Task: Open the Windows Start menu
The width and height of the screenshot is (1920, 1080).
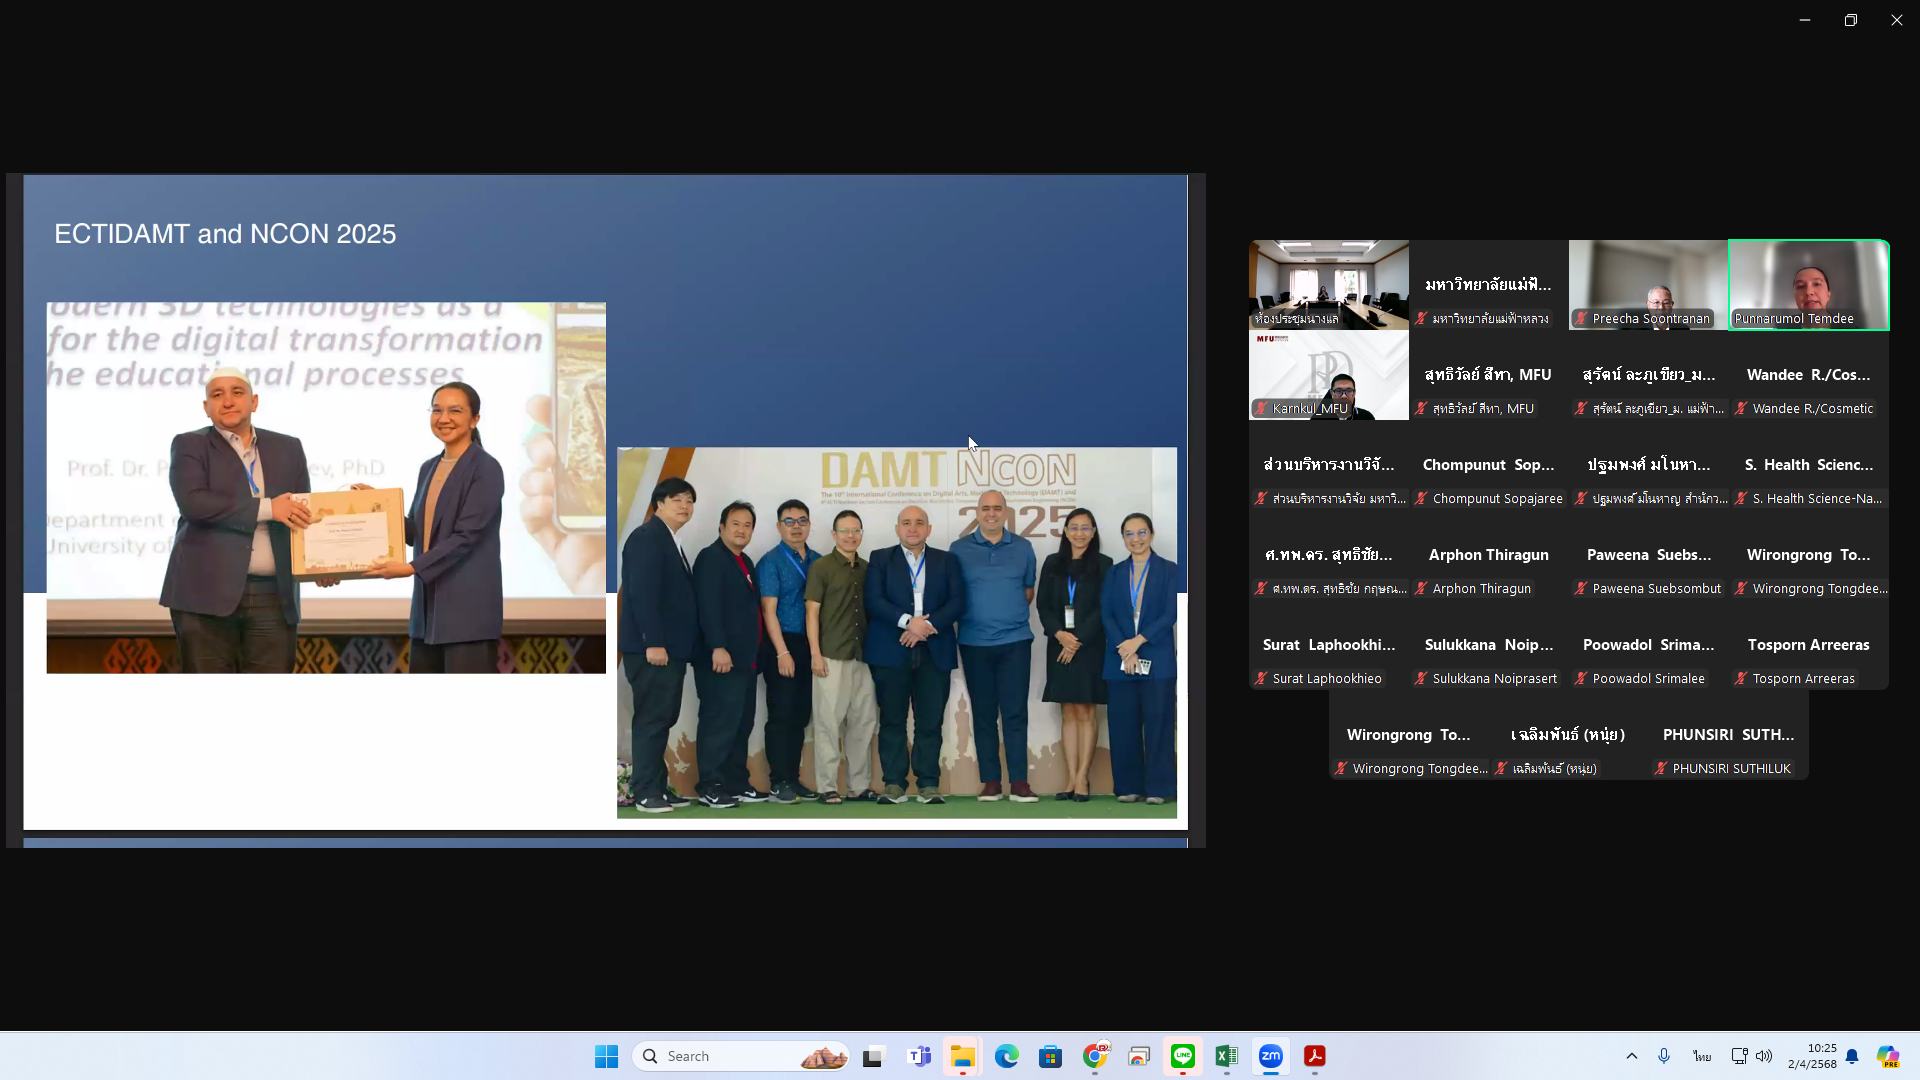Action: [x=606, y=1056]
